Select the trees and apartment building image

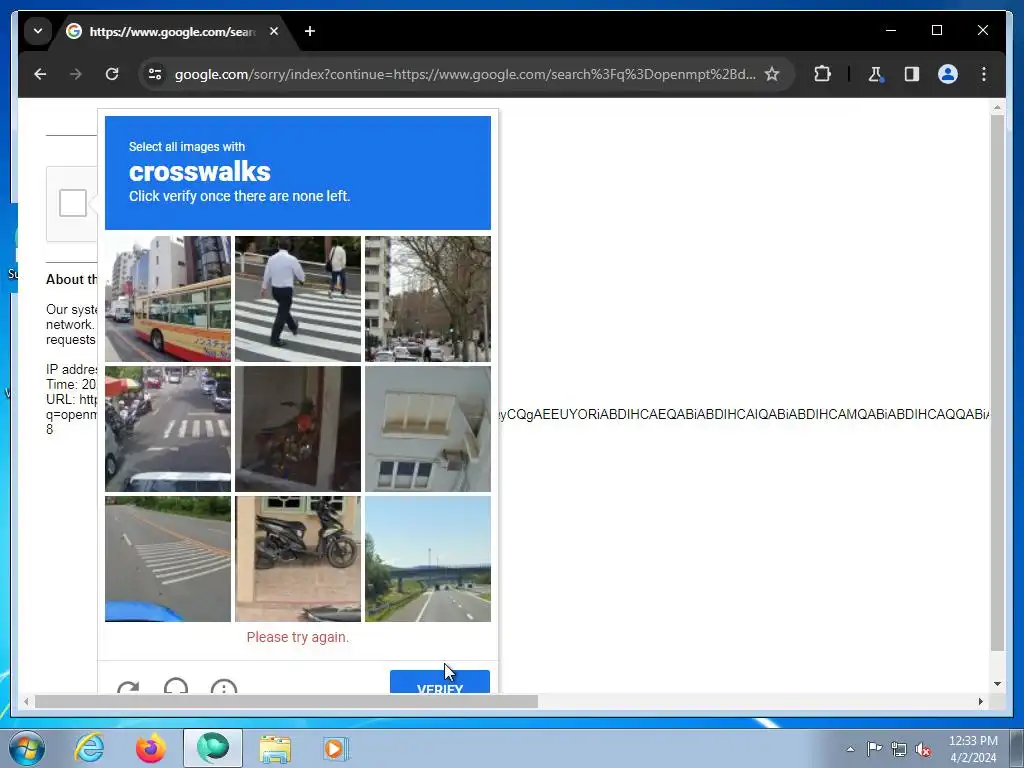tap(428, 299)
